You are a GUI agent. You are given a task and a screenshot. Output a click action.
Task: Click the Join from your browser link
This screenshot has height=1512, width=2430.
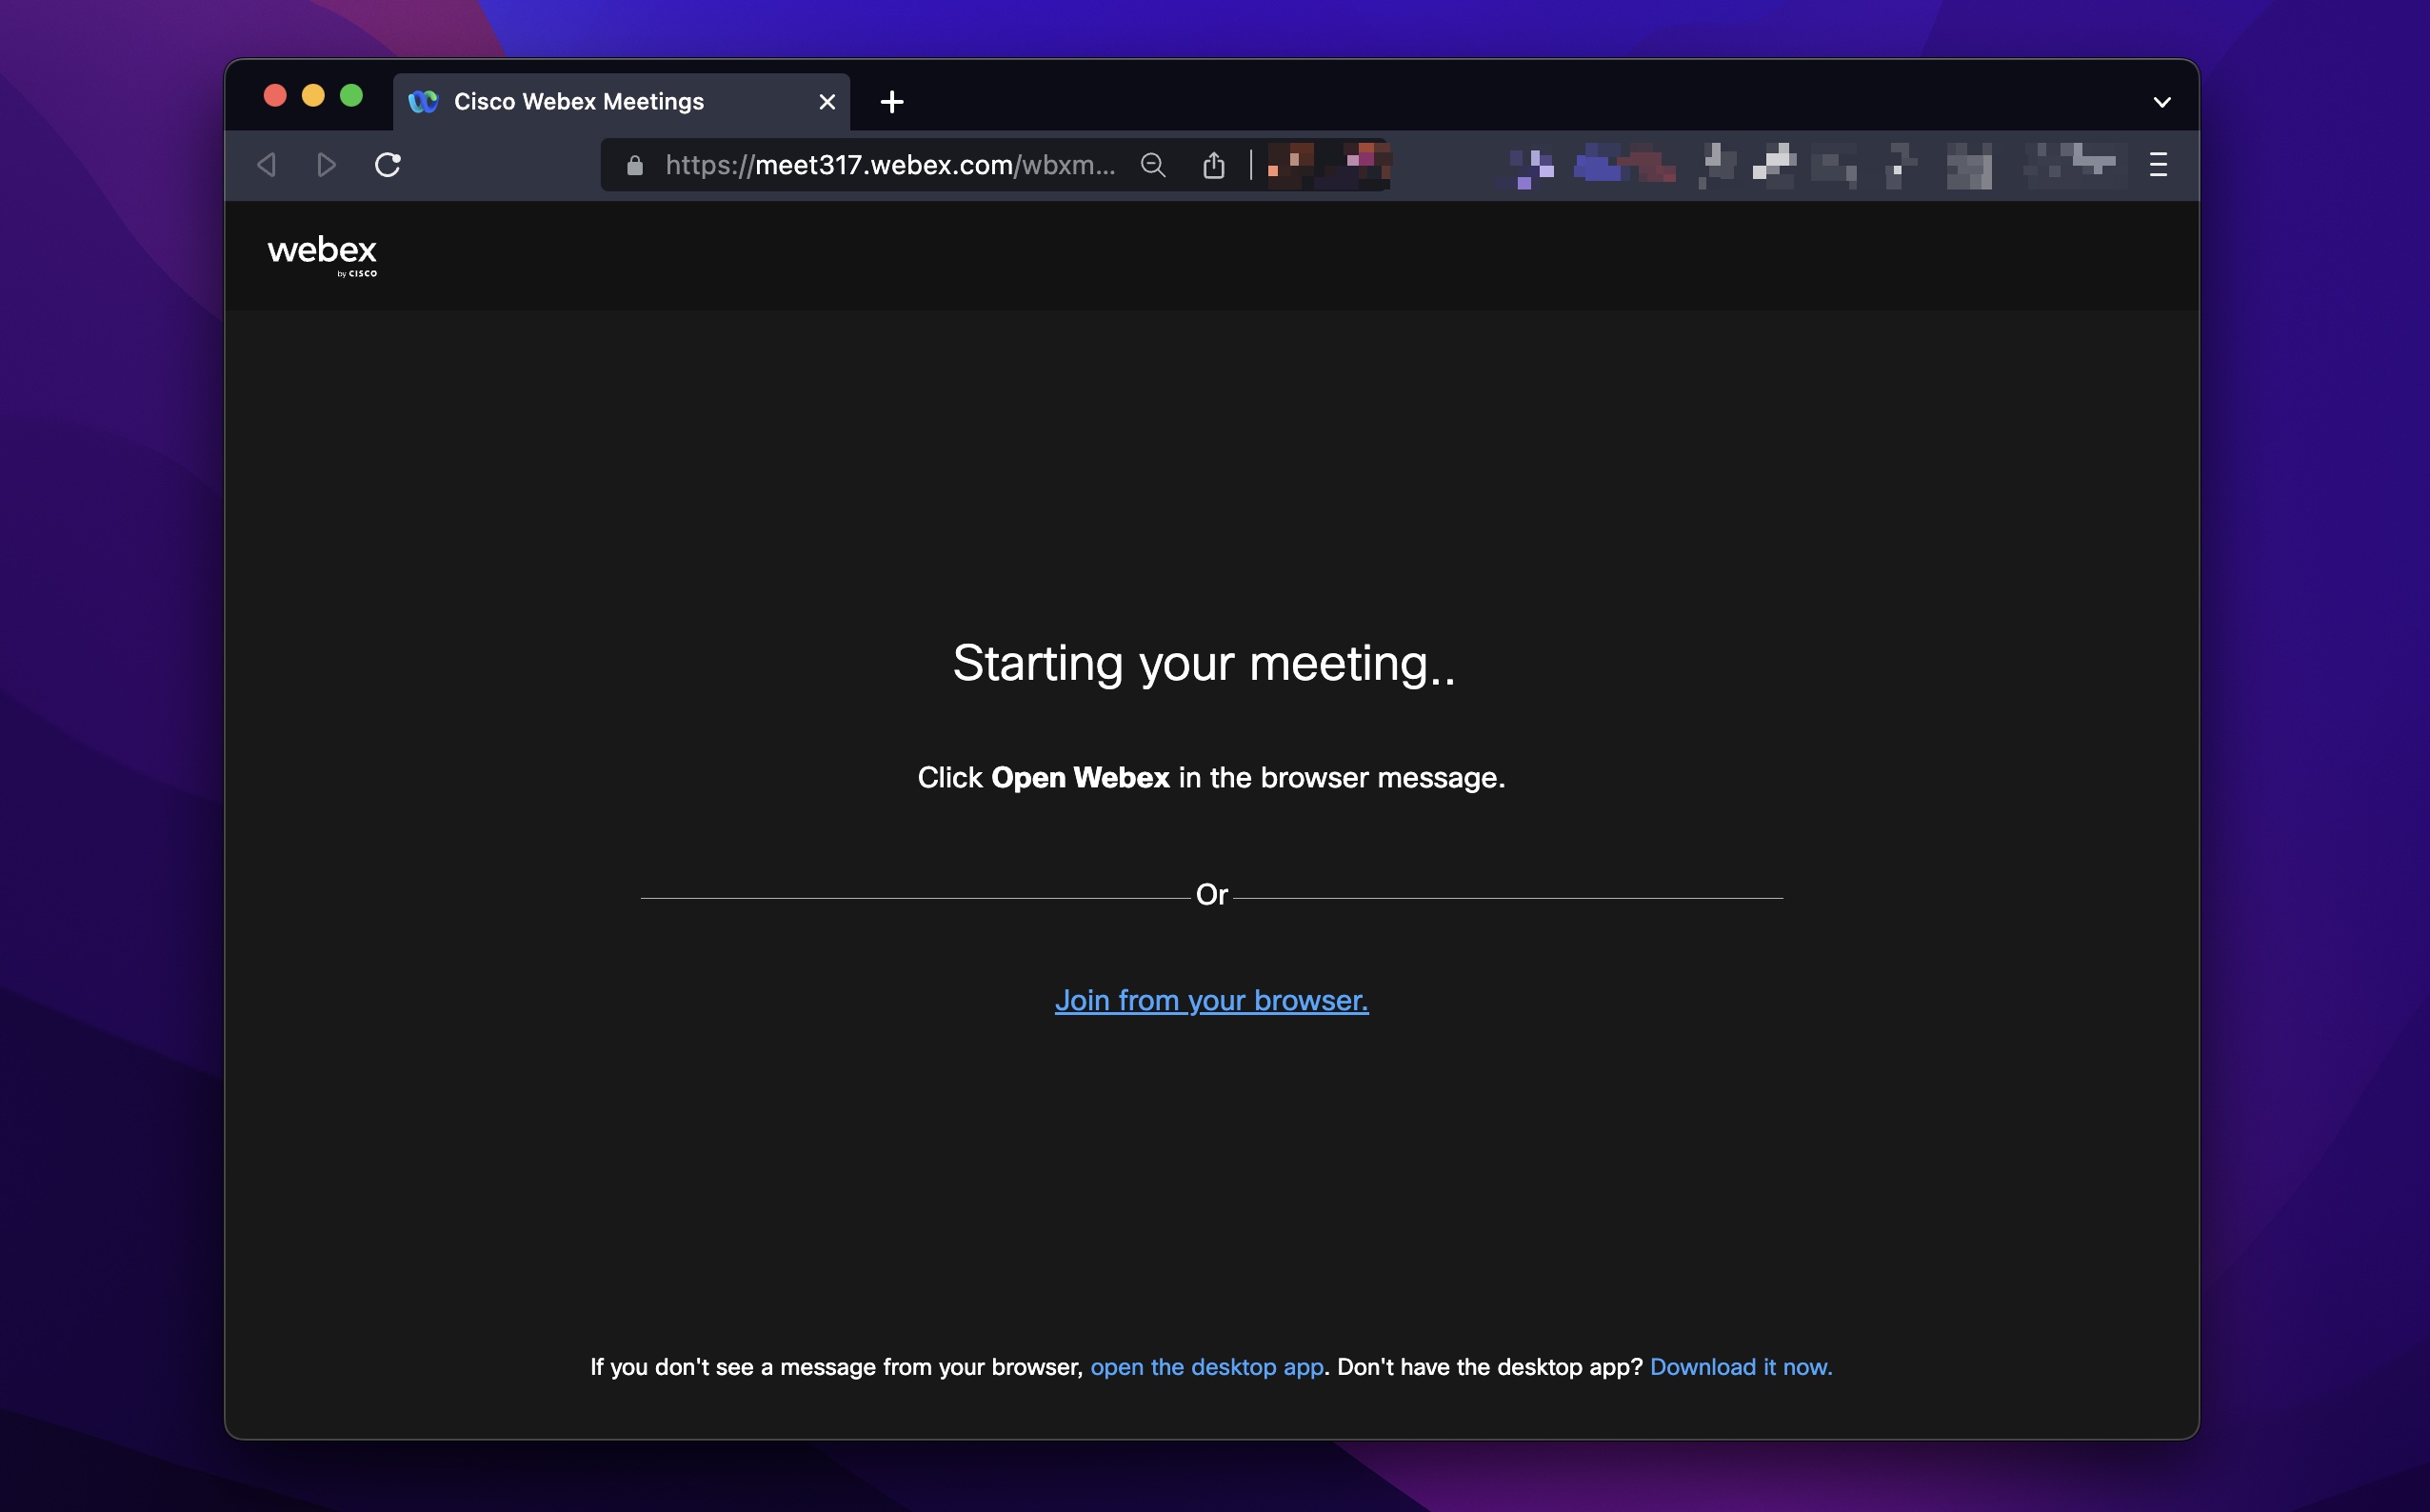[1212, 1000]
